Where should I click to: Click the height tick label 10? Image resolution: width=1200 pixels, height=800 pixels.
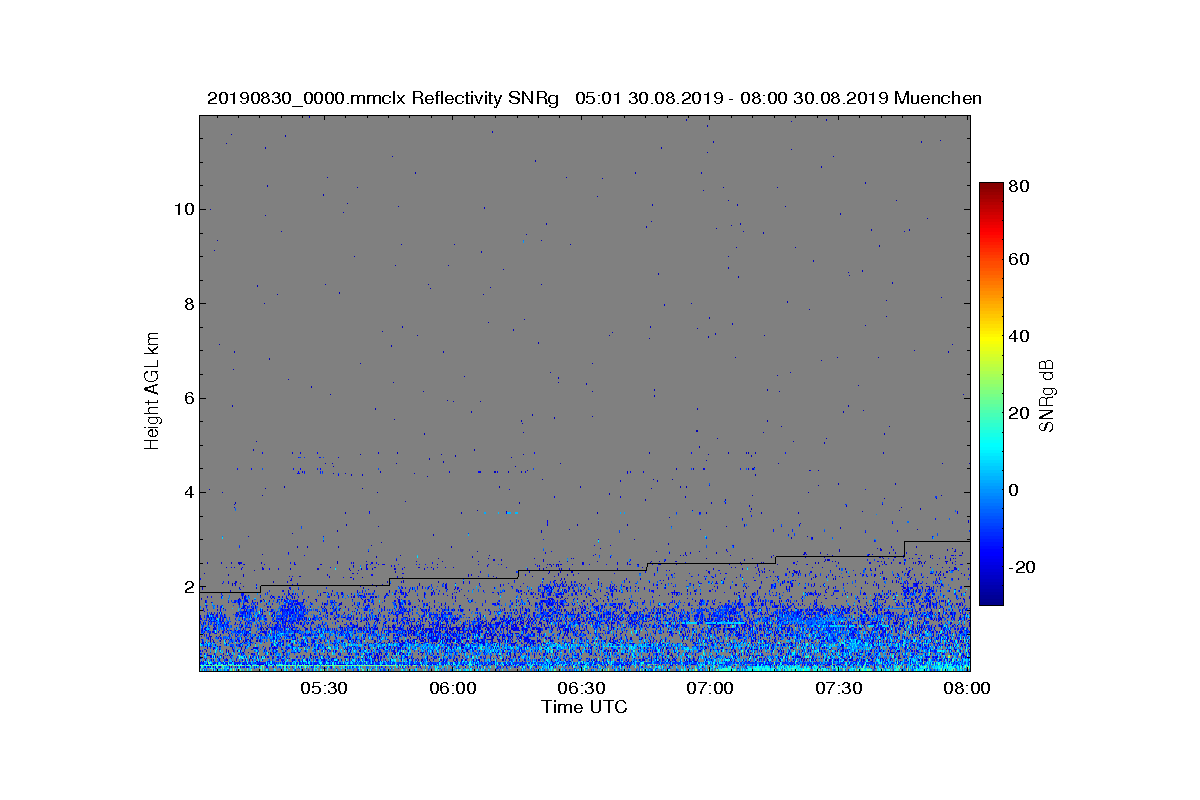(183, 209)
